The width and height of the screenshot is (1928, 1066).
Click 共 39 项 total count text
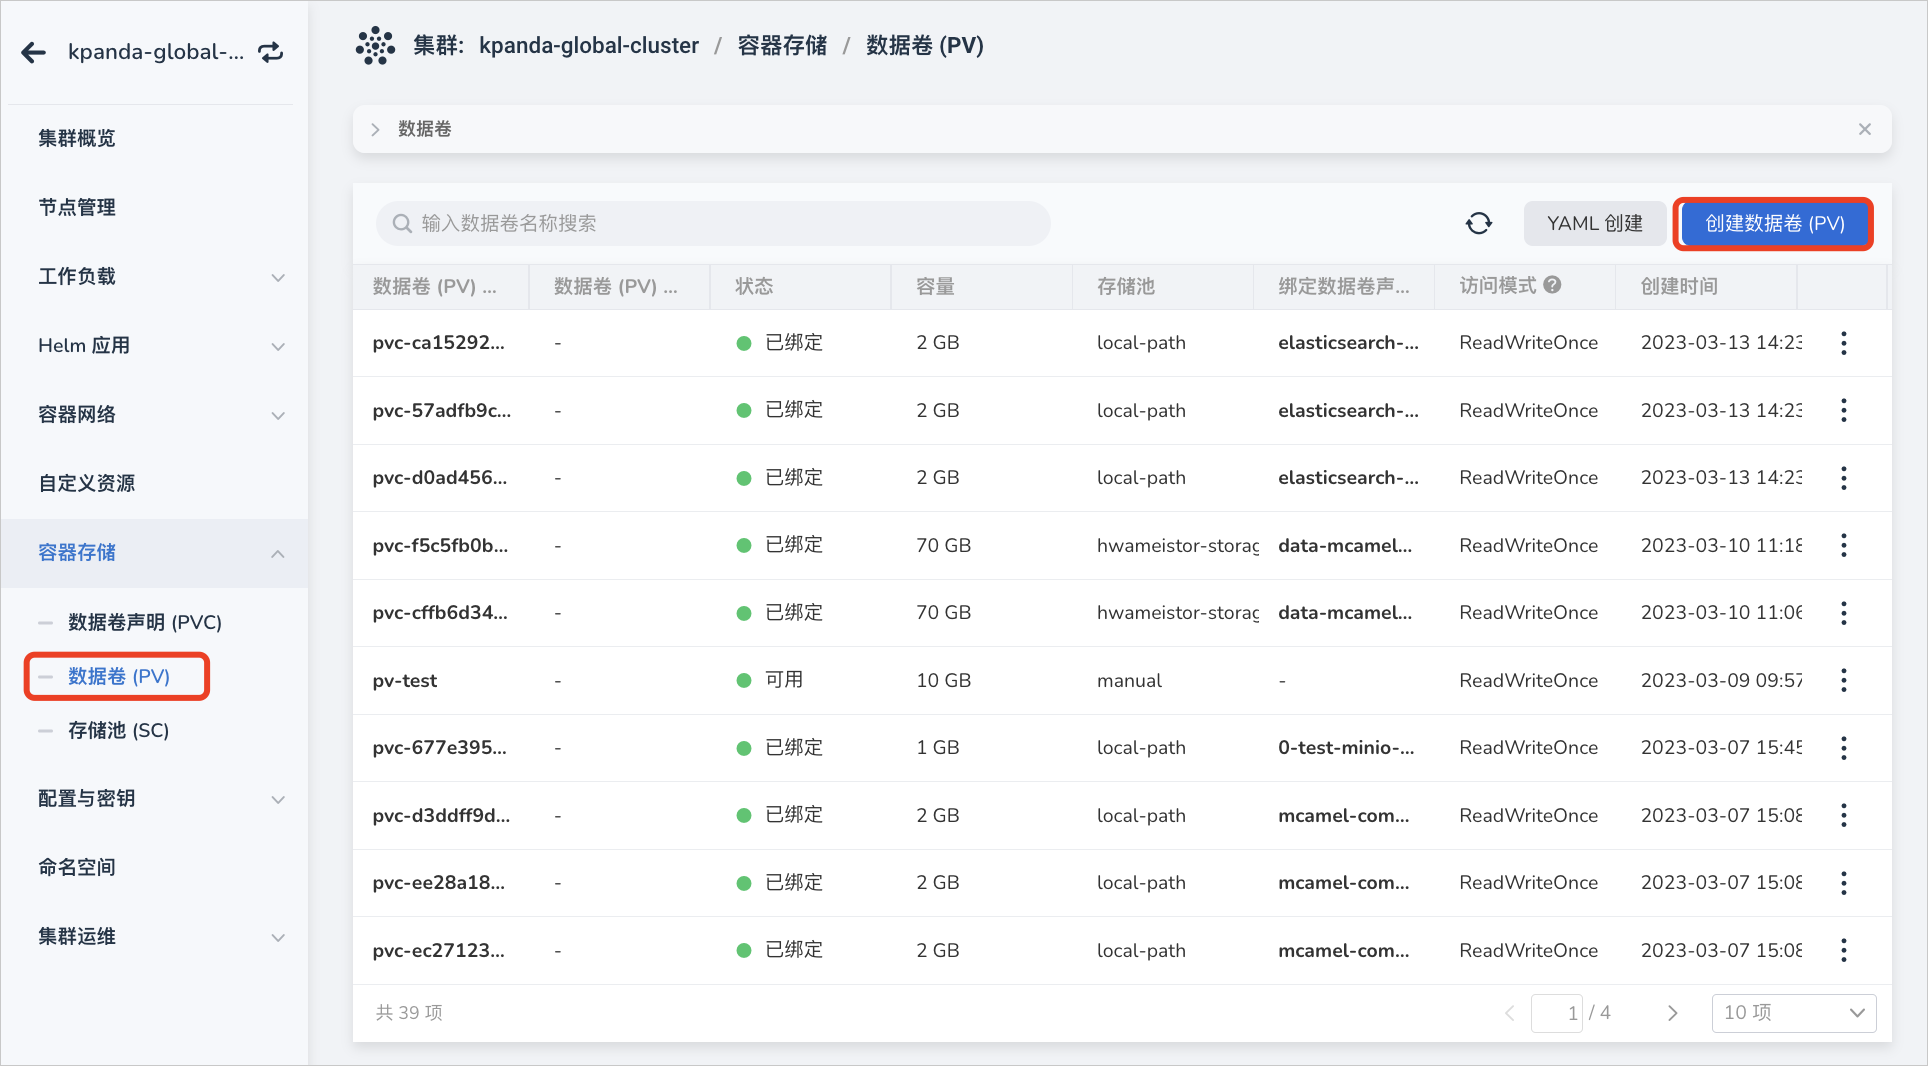pos(409,1013)
